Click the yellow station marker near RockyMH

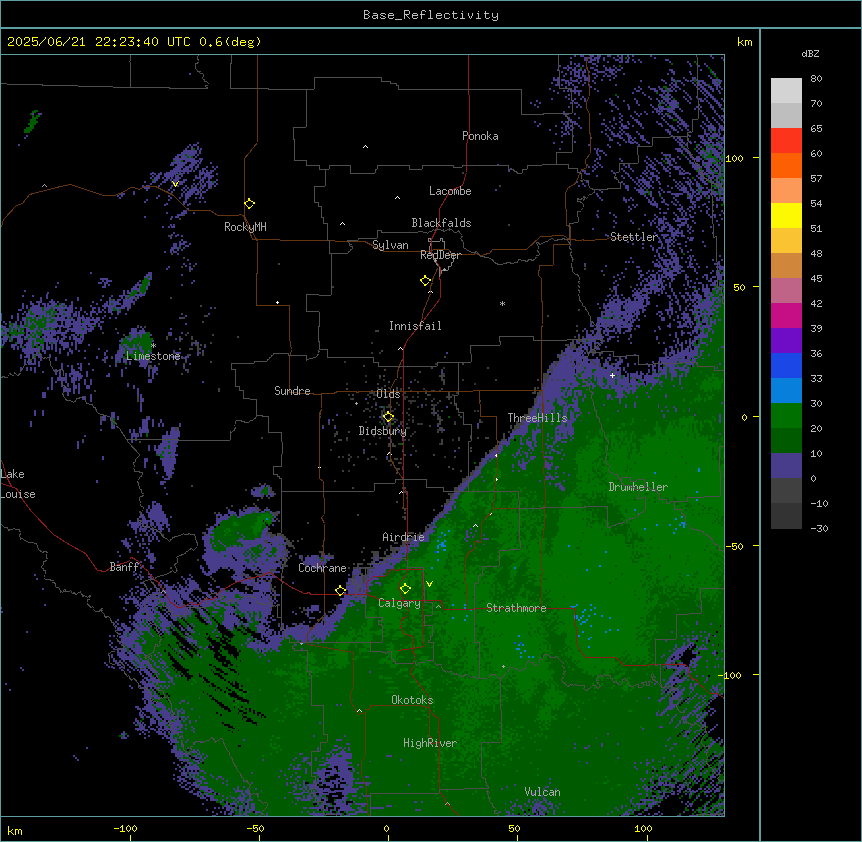click(x=249, y=204)
